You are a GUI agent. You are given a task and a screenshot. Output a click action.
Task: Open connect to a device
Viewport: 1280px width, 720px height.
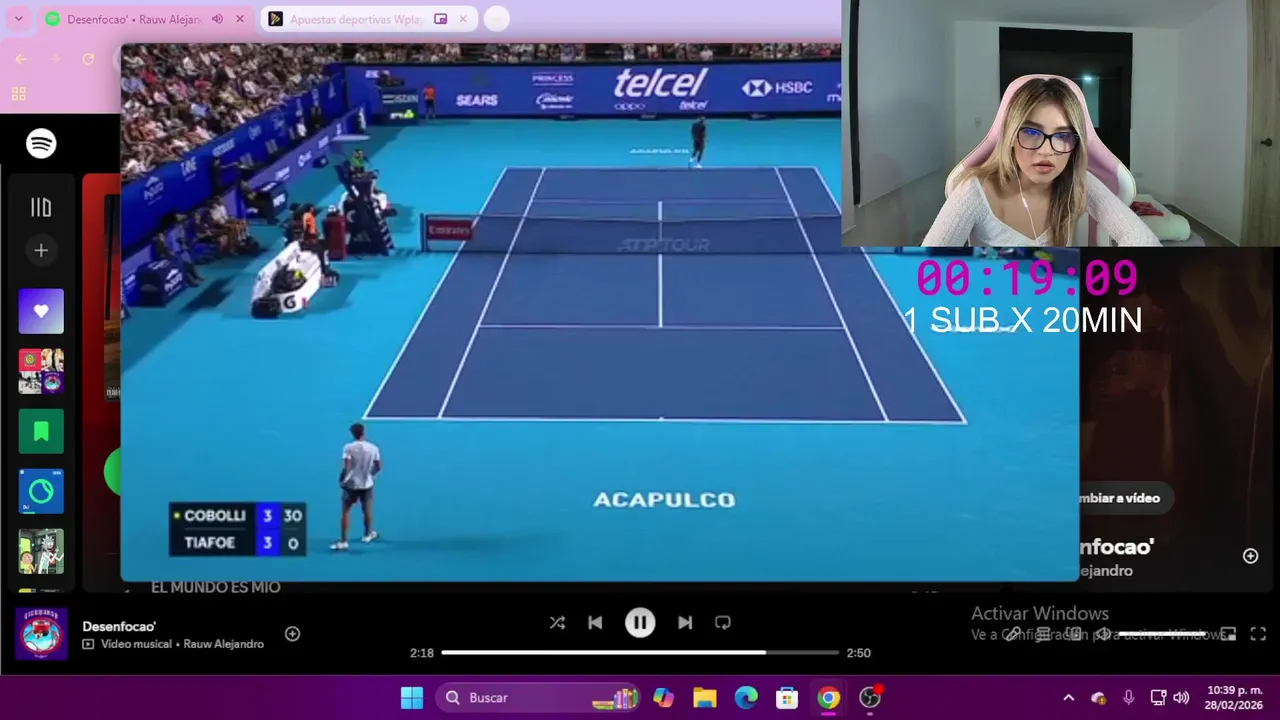1073,634
